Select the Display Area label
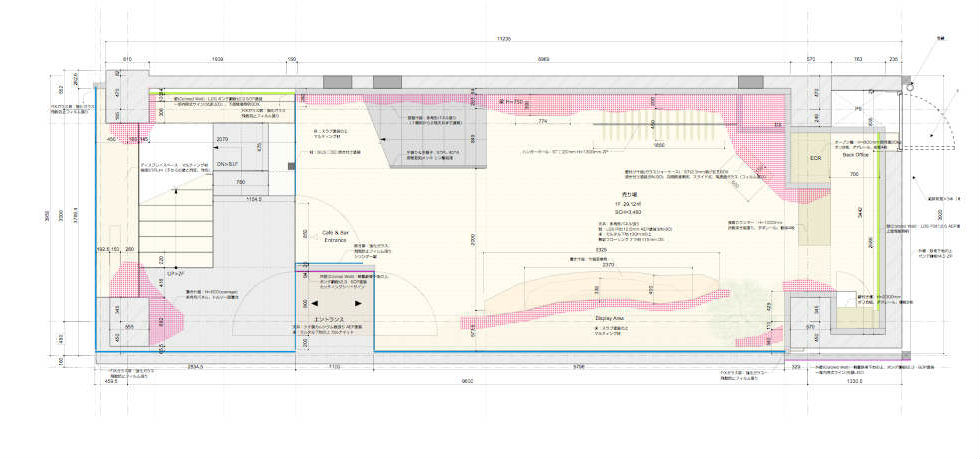Viewport: 980px width, 459px height. click(608, 318)
